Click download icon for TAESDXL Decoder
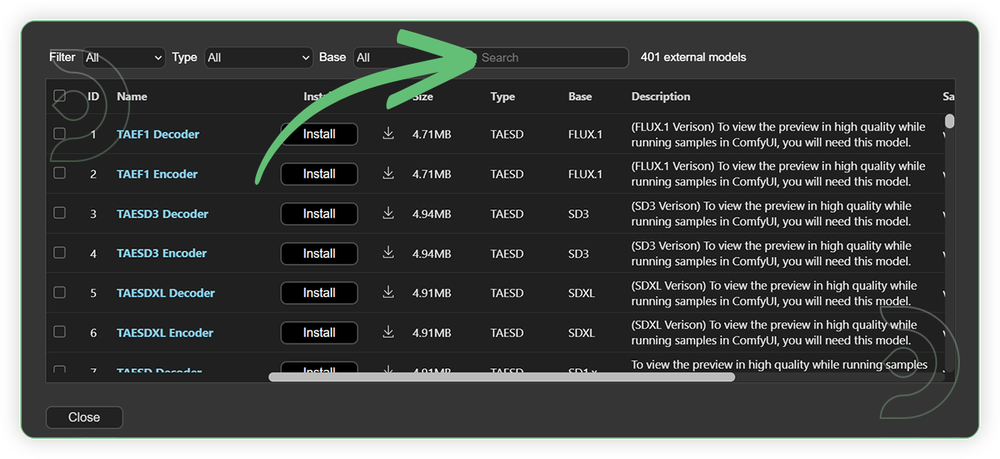 pos(388,293)
